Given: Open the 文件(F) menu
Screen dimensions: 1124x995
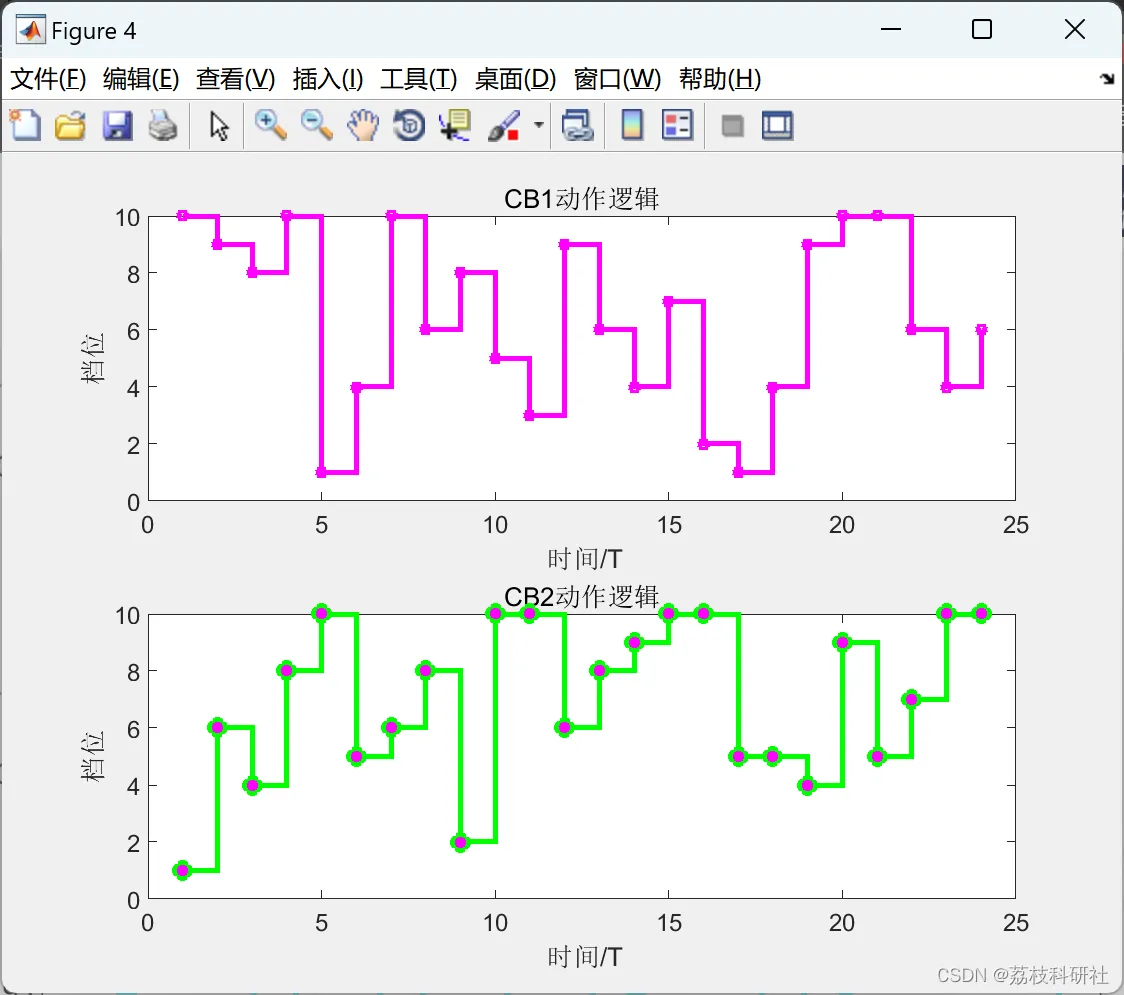Looking at the screenshot, I should pyautogui.click(x=48, y=79).
